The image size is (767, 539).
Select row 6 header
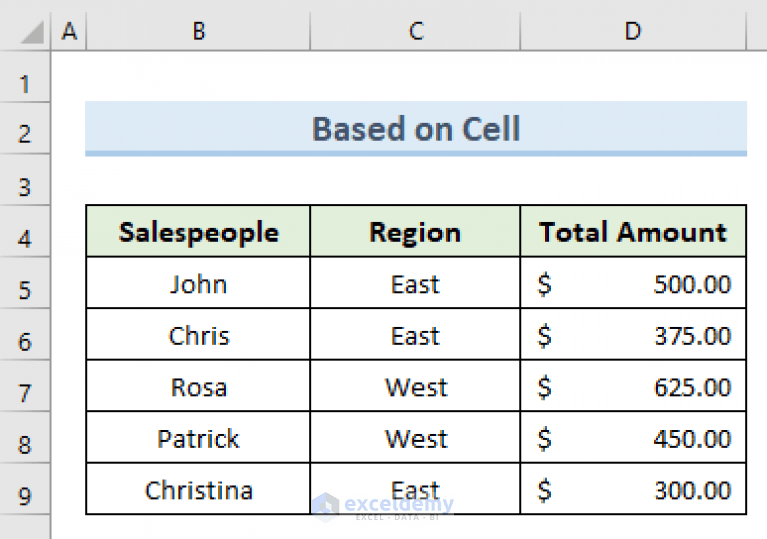[25, 335]
